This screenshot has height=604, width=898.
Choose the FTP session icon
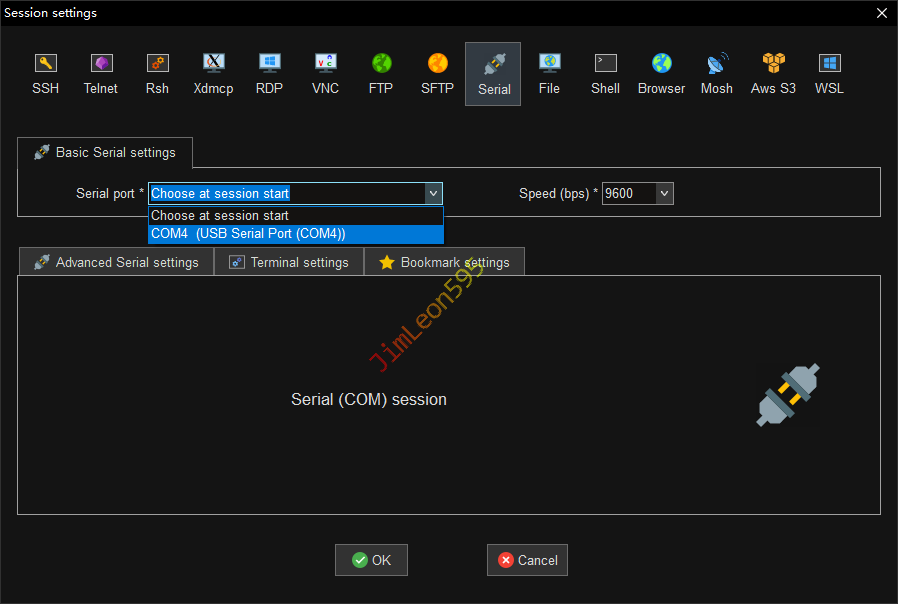(x=381, y=73)
